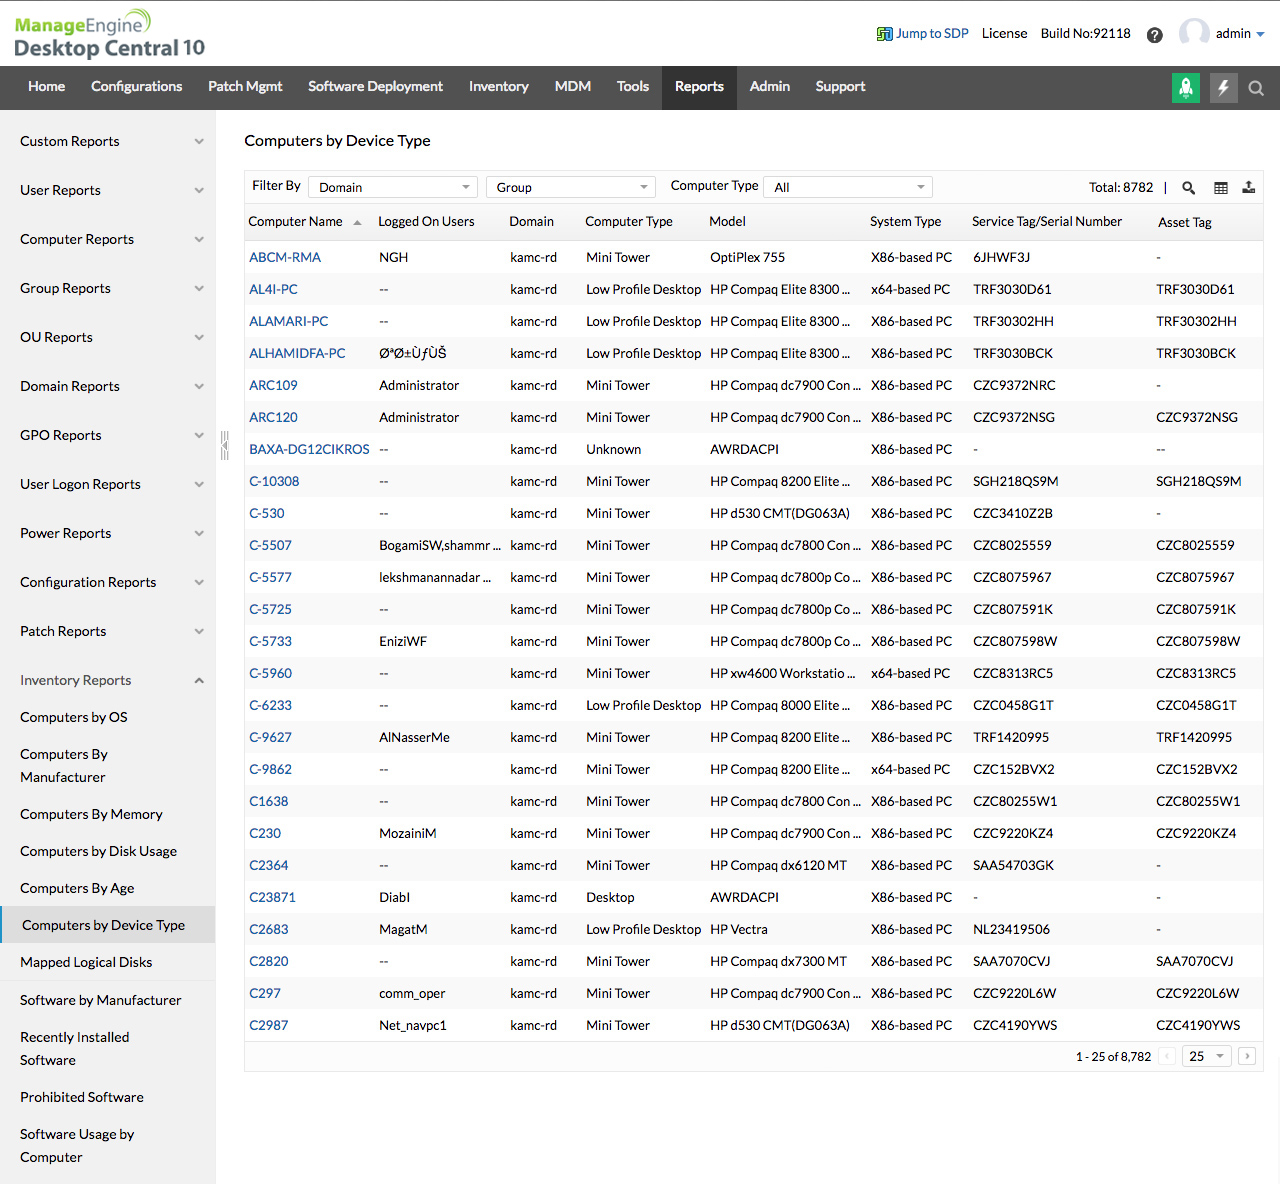This screenshot has width=1280, height=1184.
Task: Open Computers By Manufacturer report
Action: point(64,766)
